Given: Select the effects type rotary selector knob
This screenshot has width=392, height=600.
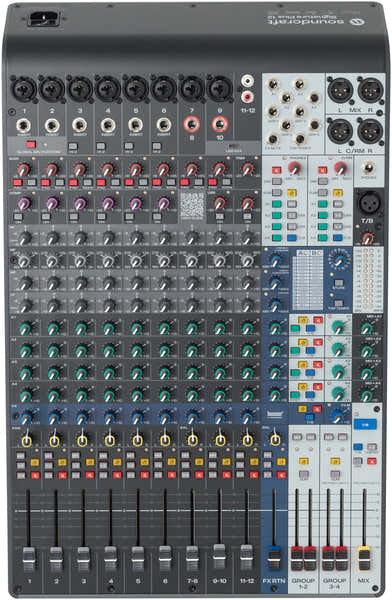Looking at the screenshot, I should (339, 261).
